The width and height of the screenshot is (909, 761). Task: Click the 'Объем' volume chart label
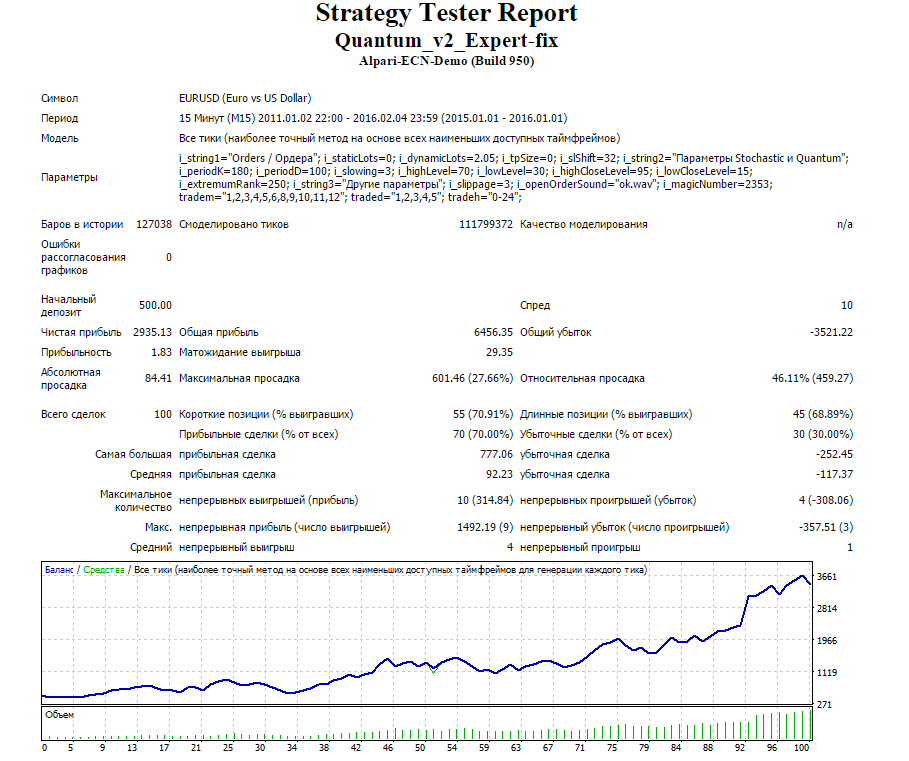(x=60, y=715)
